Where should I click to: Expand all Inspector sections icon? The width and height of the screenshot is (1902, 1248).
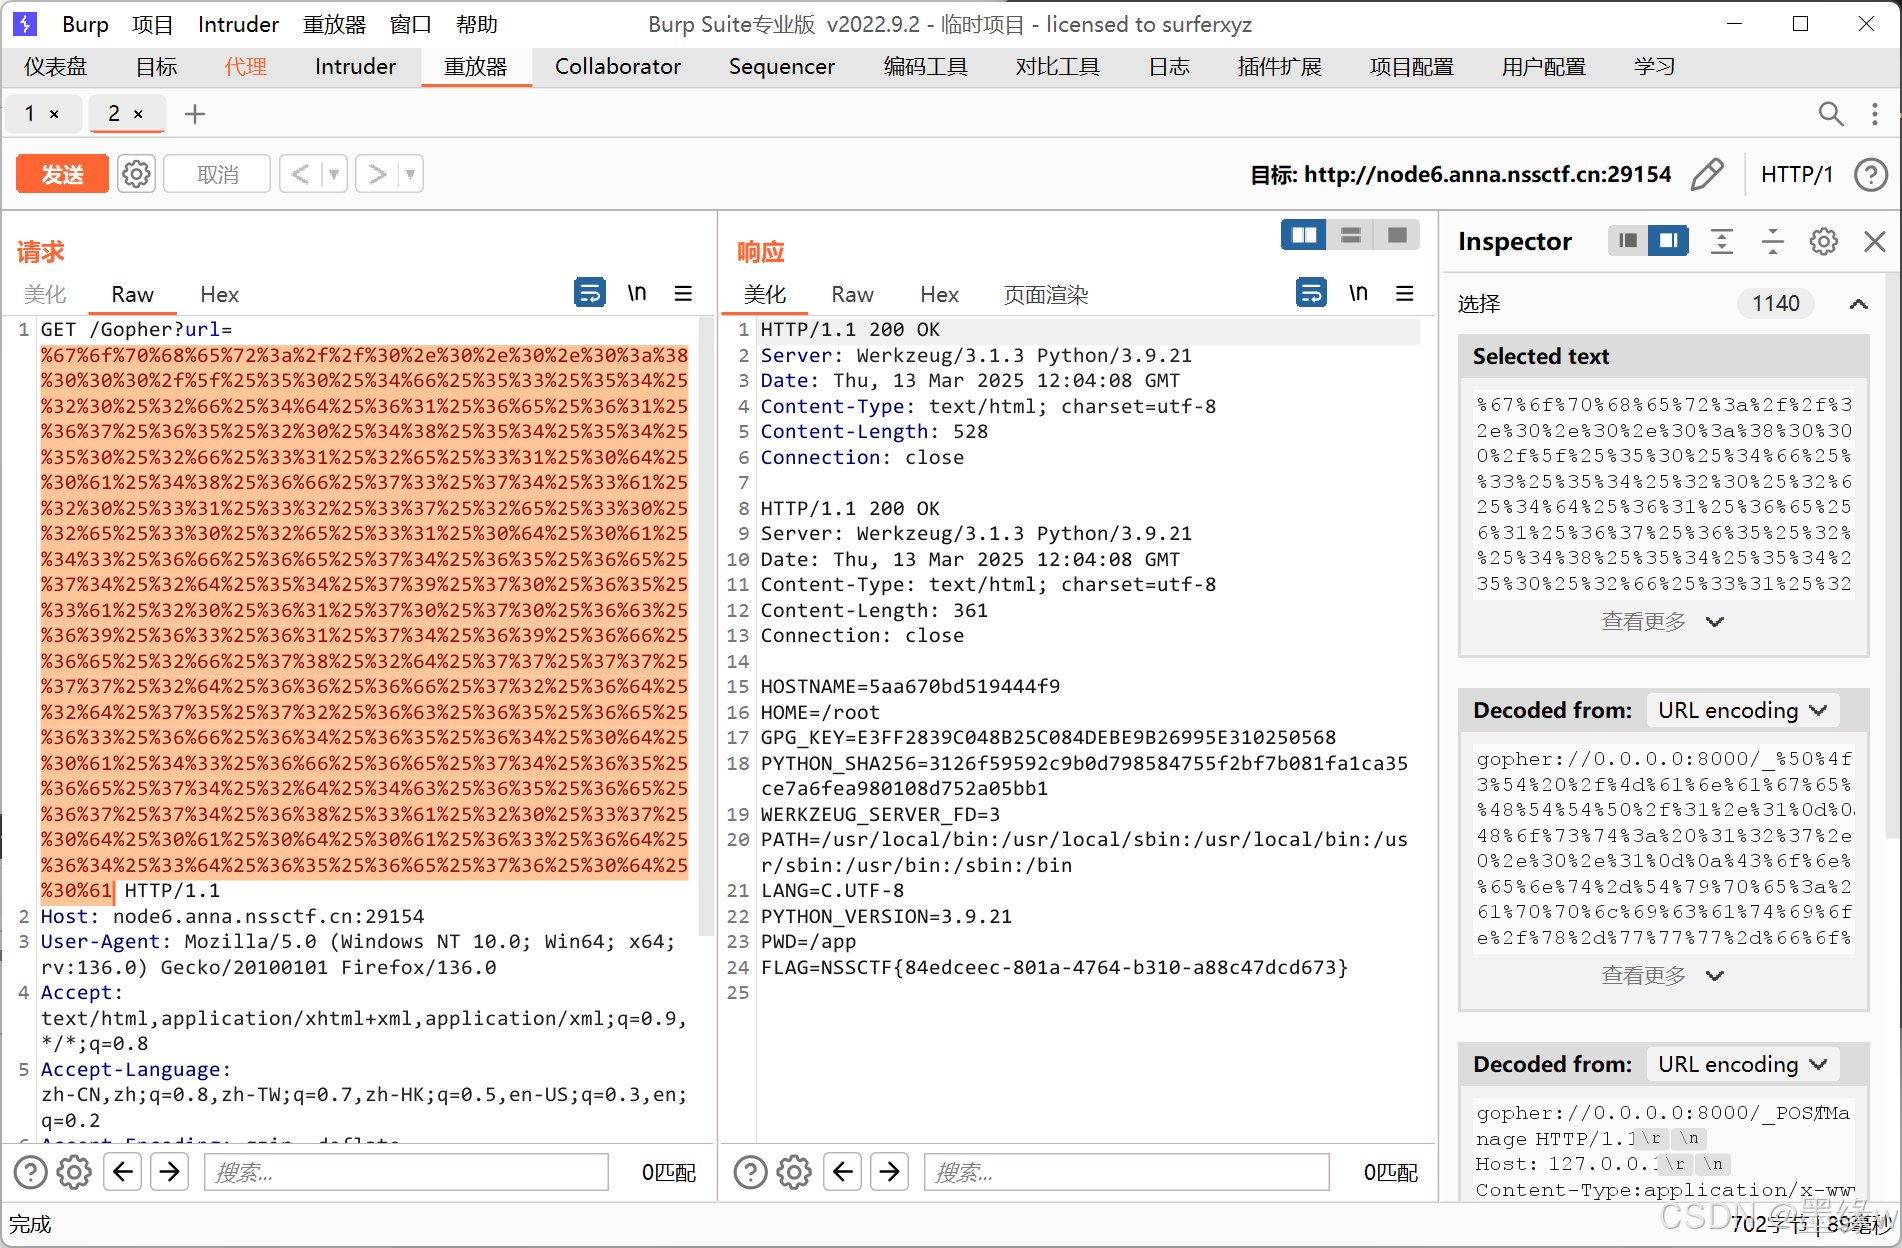click(1721, 241)
